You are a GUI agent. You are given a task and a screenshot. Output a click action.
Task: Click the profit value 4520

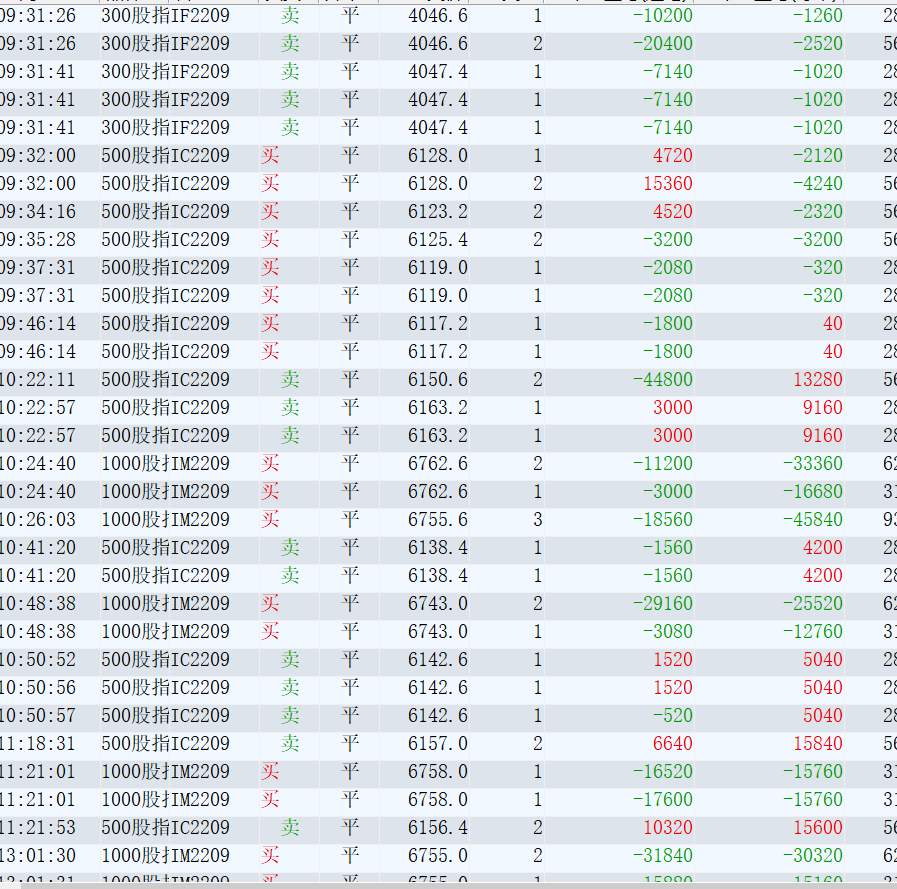tap(673, 212)
